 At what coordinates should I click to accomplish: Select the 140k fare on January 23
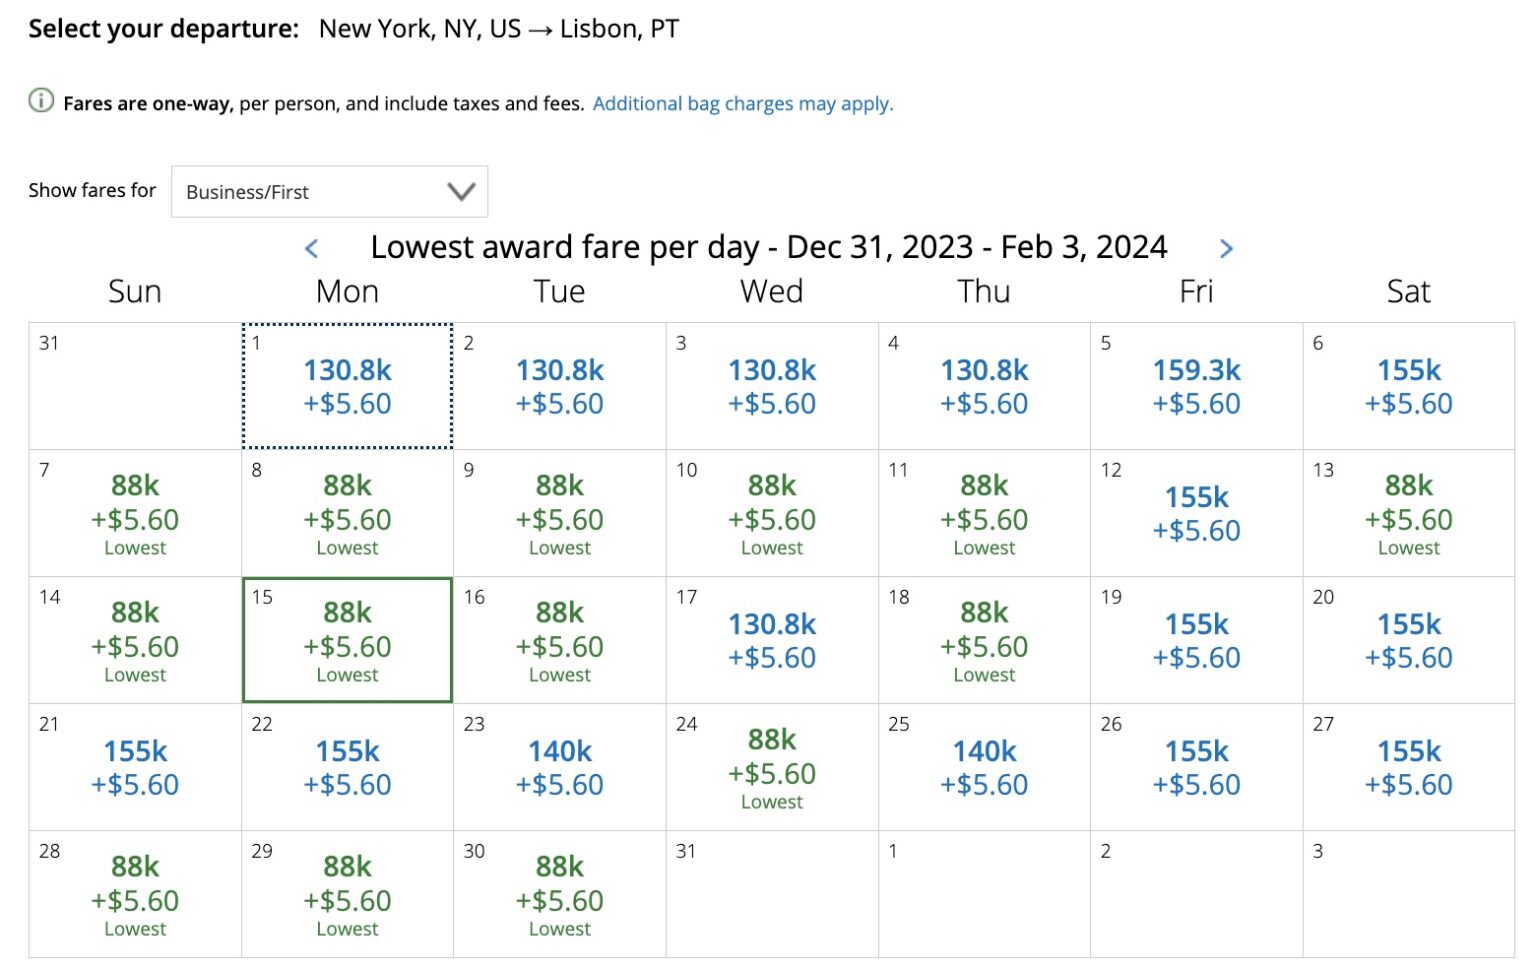(x=558, y=765)
